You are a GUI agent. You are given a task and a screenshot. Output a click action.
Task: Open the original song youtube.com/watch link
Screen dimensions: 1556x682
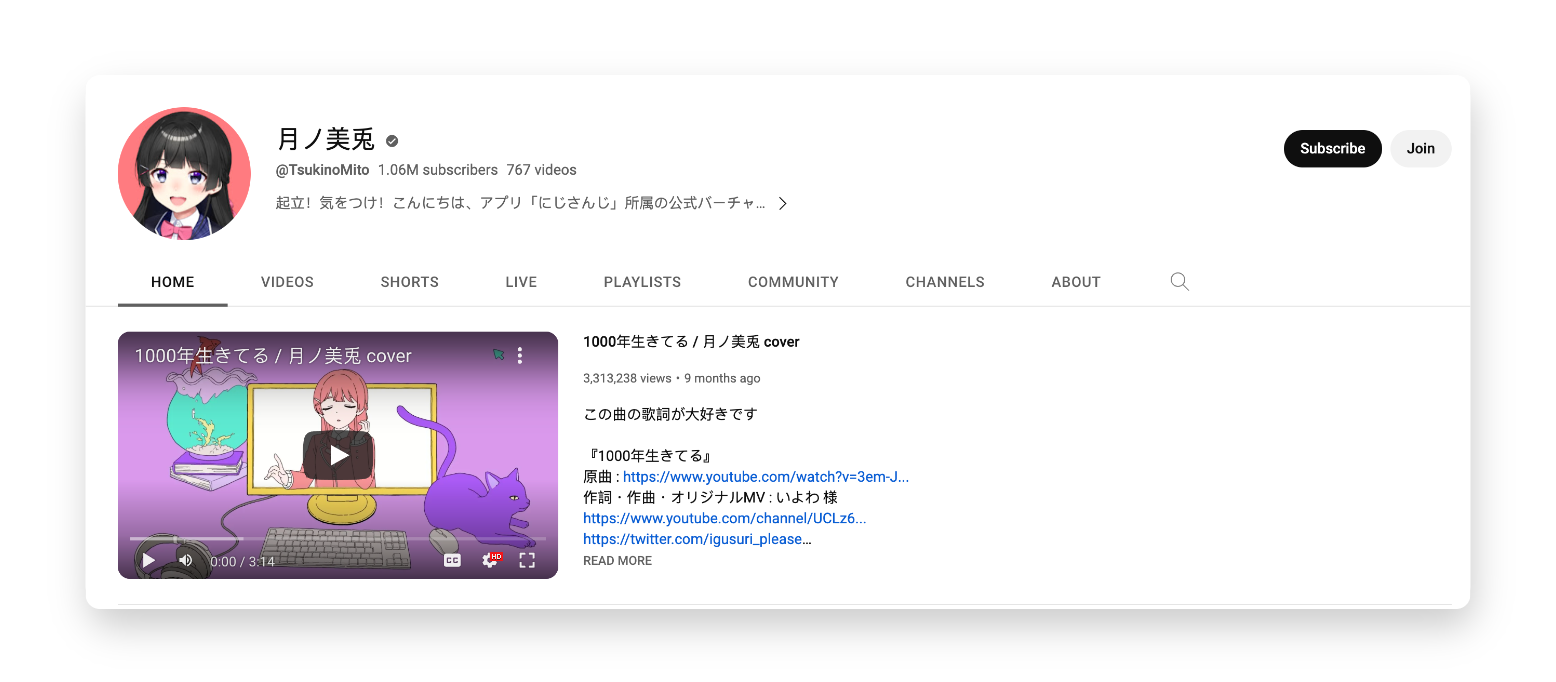coord(766,476)
